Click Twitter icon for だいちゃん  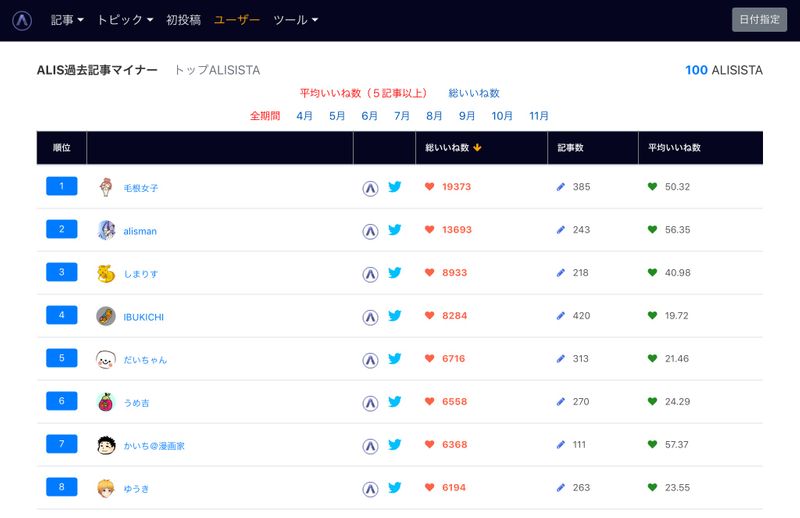[395, 359]
